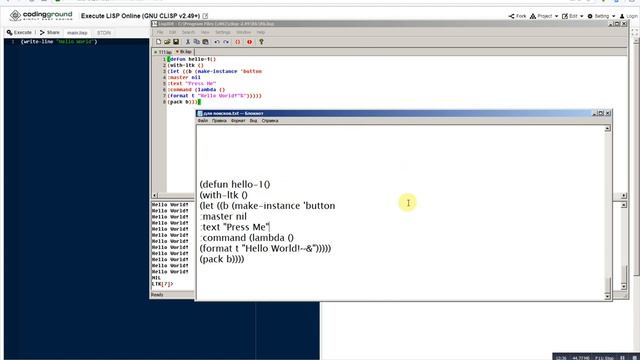Open the Settings menu in LispIDE

223,32
